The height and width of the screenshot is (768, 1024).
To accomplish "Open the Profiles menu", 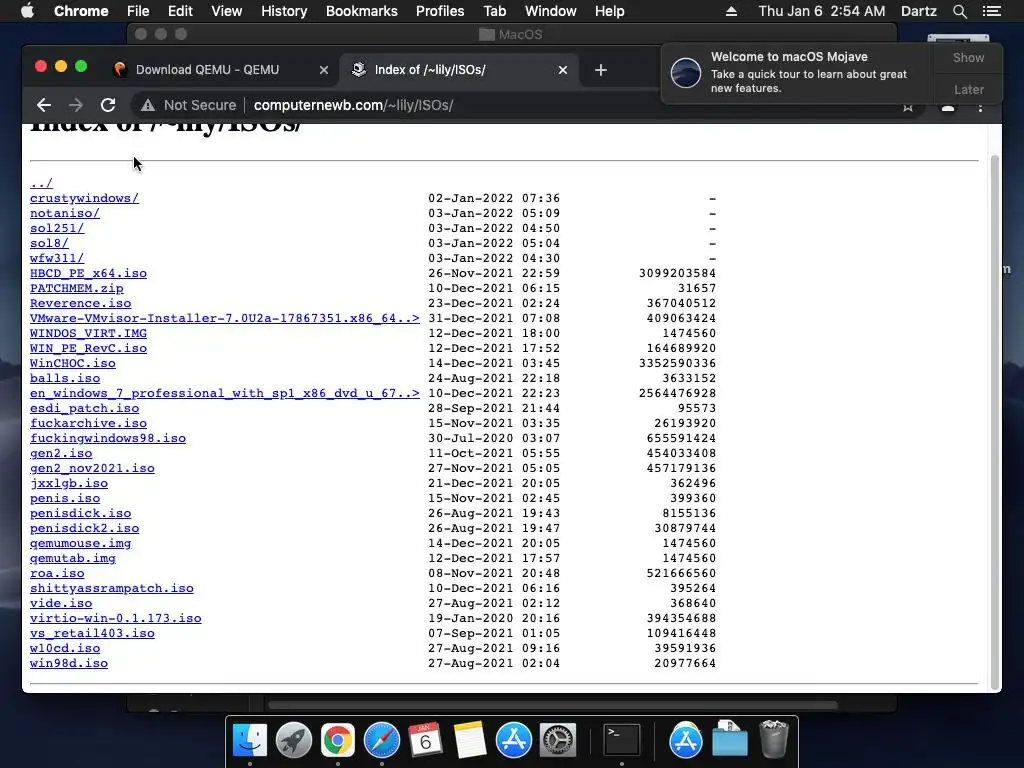I will coord(440,11).
